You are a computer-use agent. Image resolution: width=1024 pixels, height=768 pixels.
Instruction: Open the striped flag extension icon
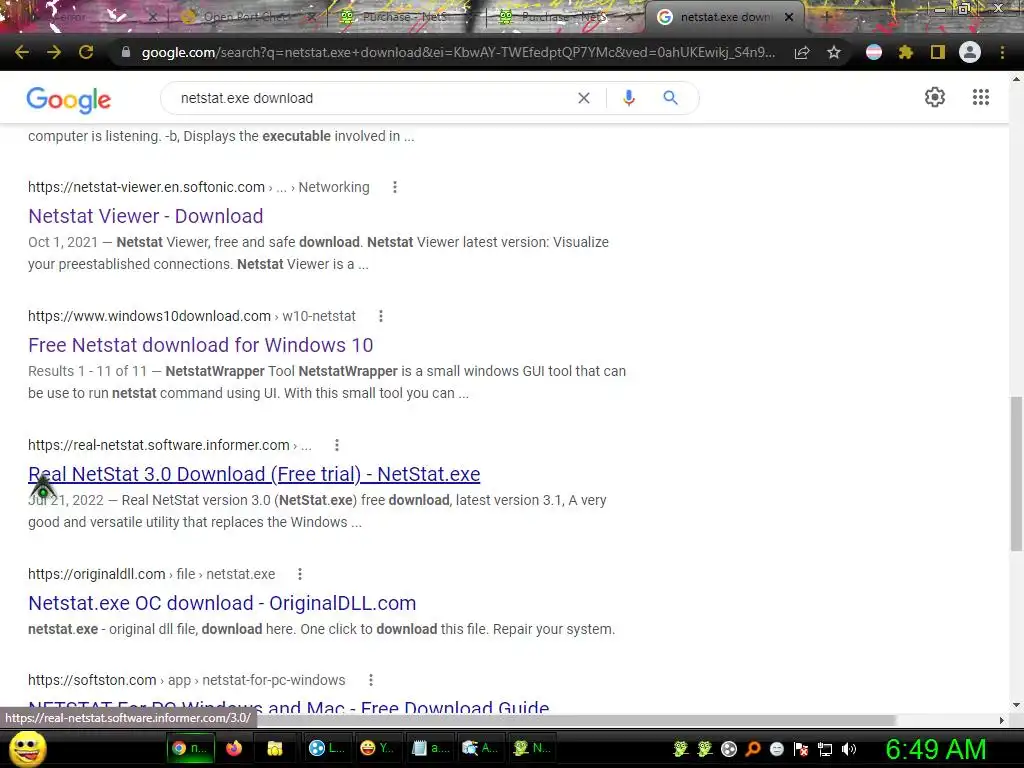(x=874, y=53)
